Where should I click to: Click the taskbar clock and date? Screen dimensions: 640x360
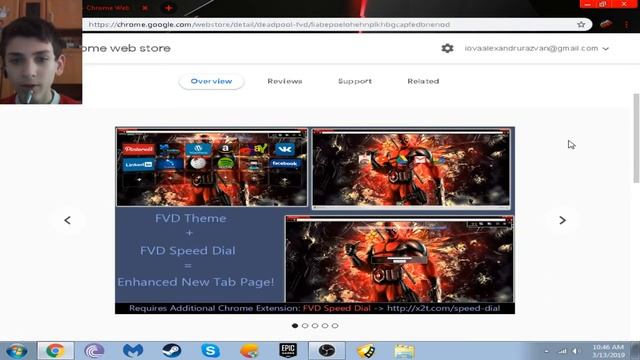608,351
